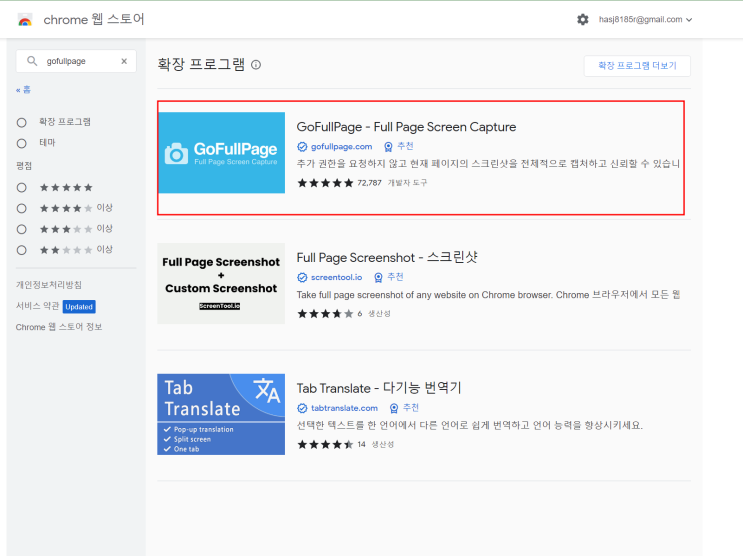Click the 추천 badge icon for GoFullPage
The width and height of the screenshot is (743, 556).
[x=388, y=146]
